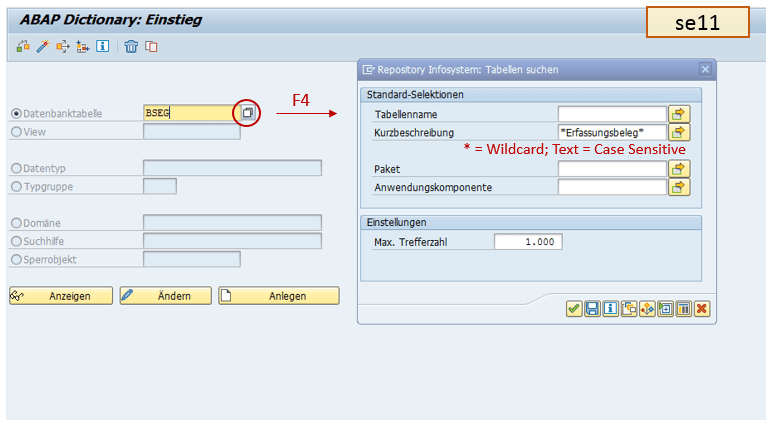Click the Datentyp input field
Viewport: 773px width, 425px height.
(x=232, y=168)
